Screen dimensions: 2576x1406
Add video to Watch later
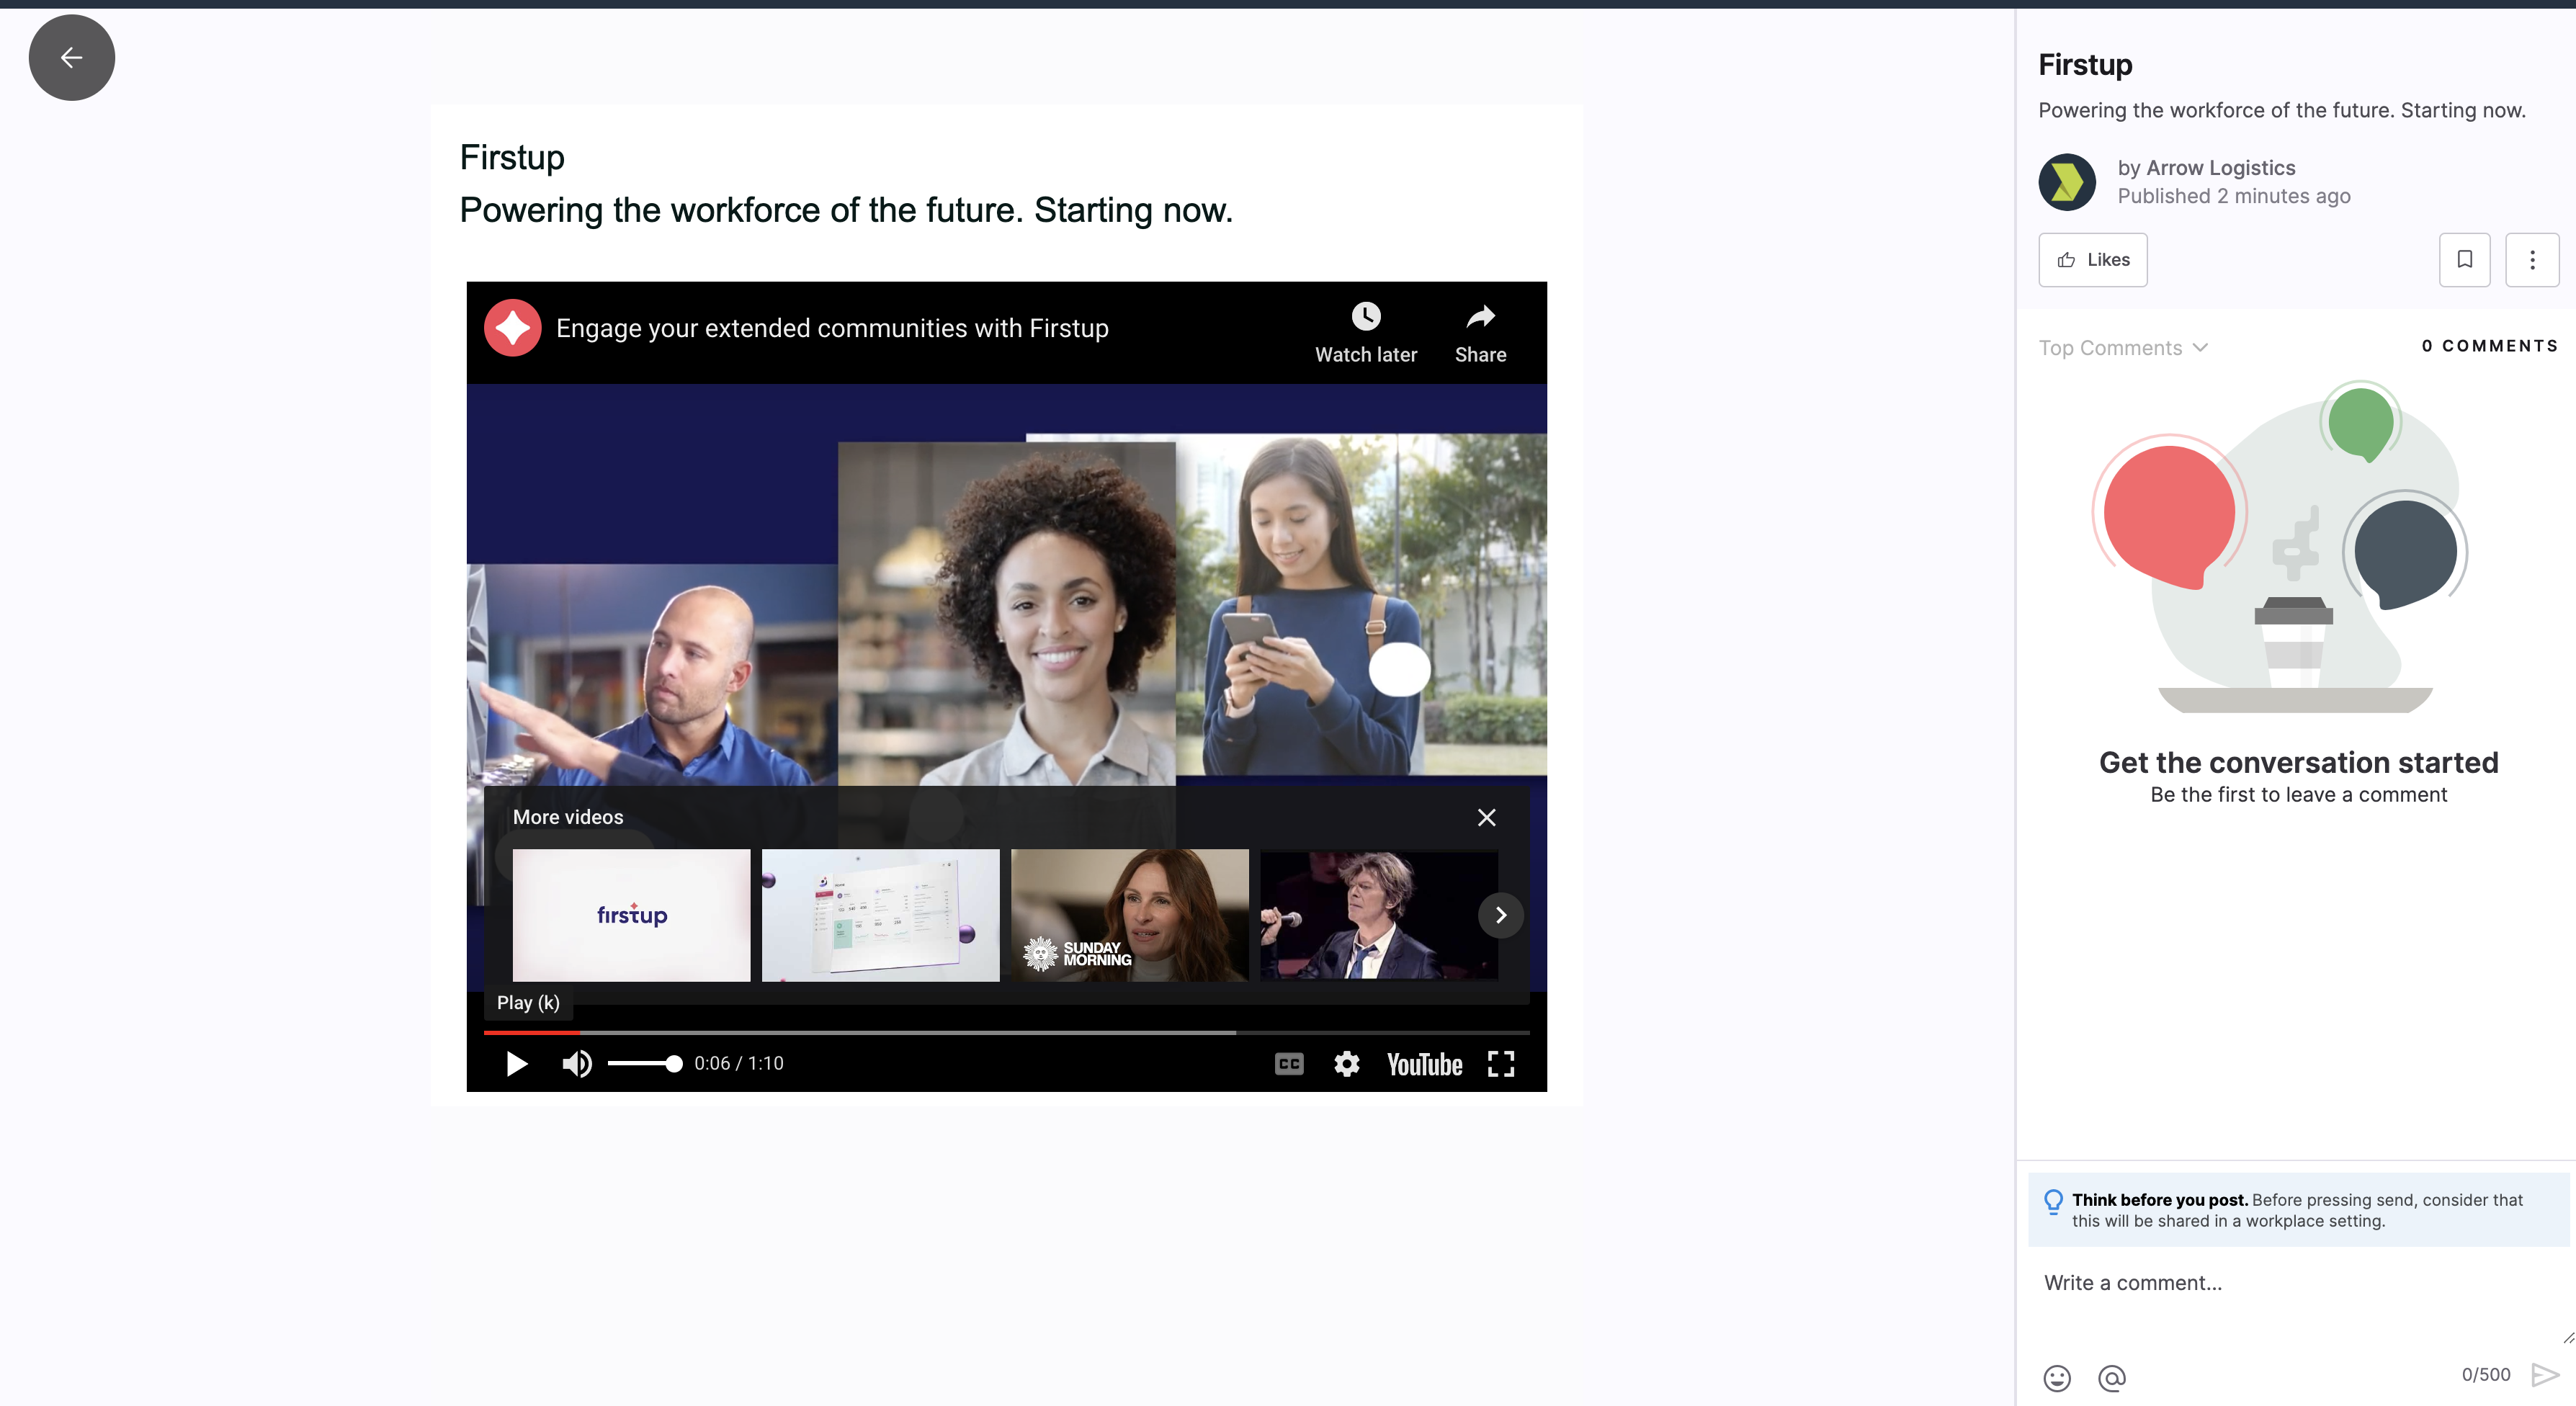click(1365, 334)
